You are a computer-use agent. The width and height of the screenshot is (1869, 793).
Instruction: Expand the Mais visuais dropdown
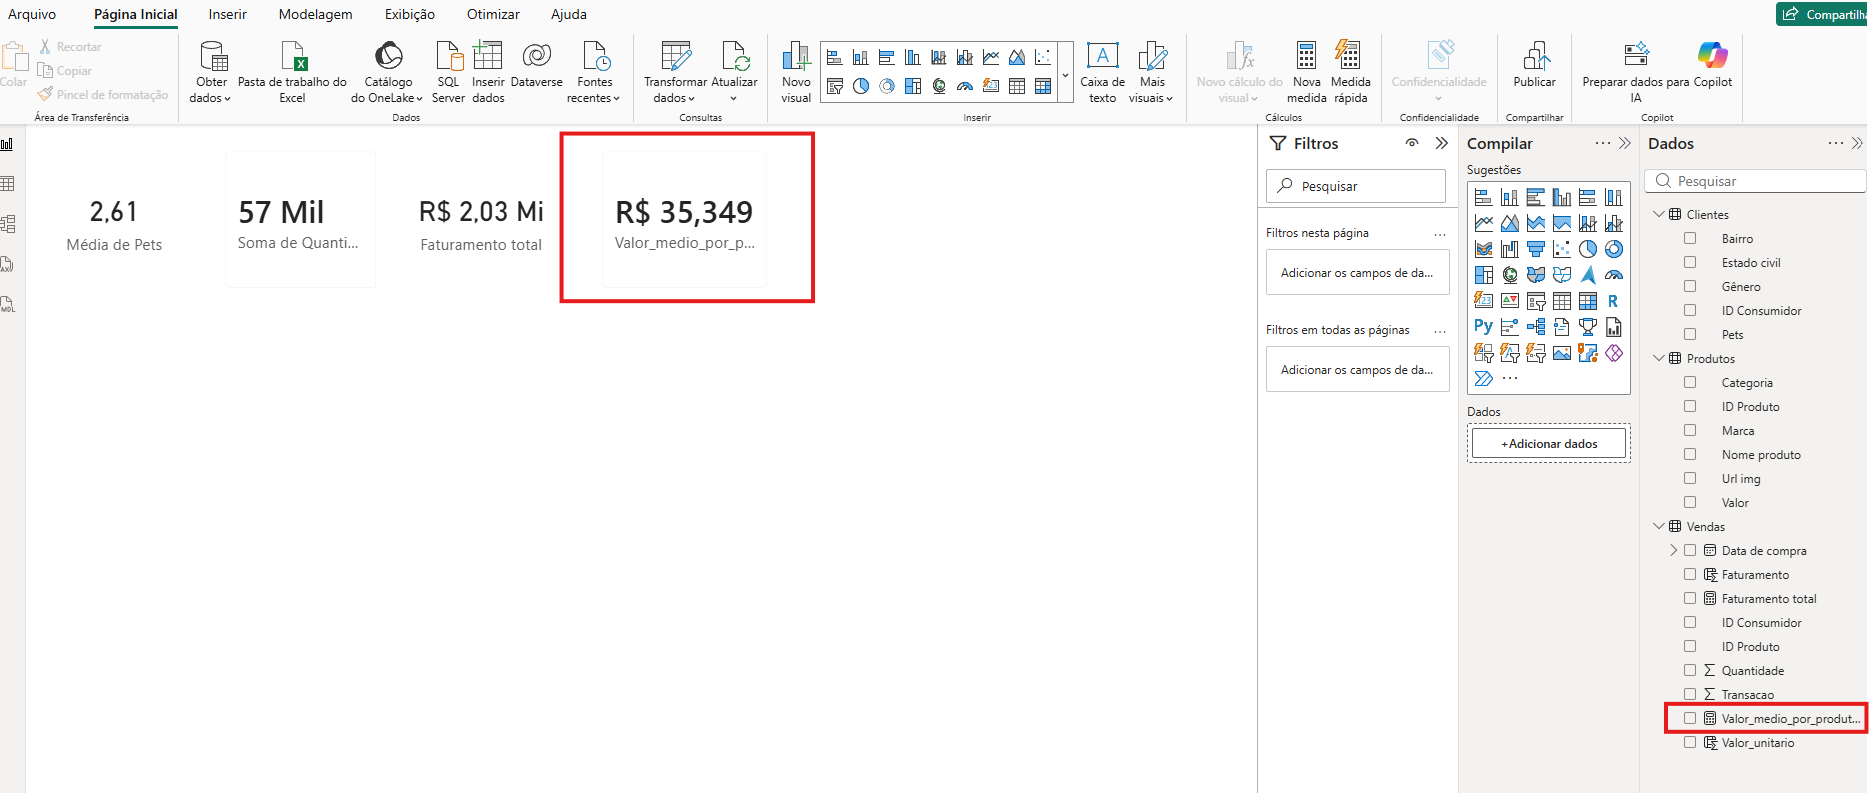point(1152,90)
